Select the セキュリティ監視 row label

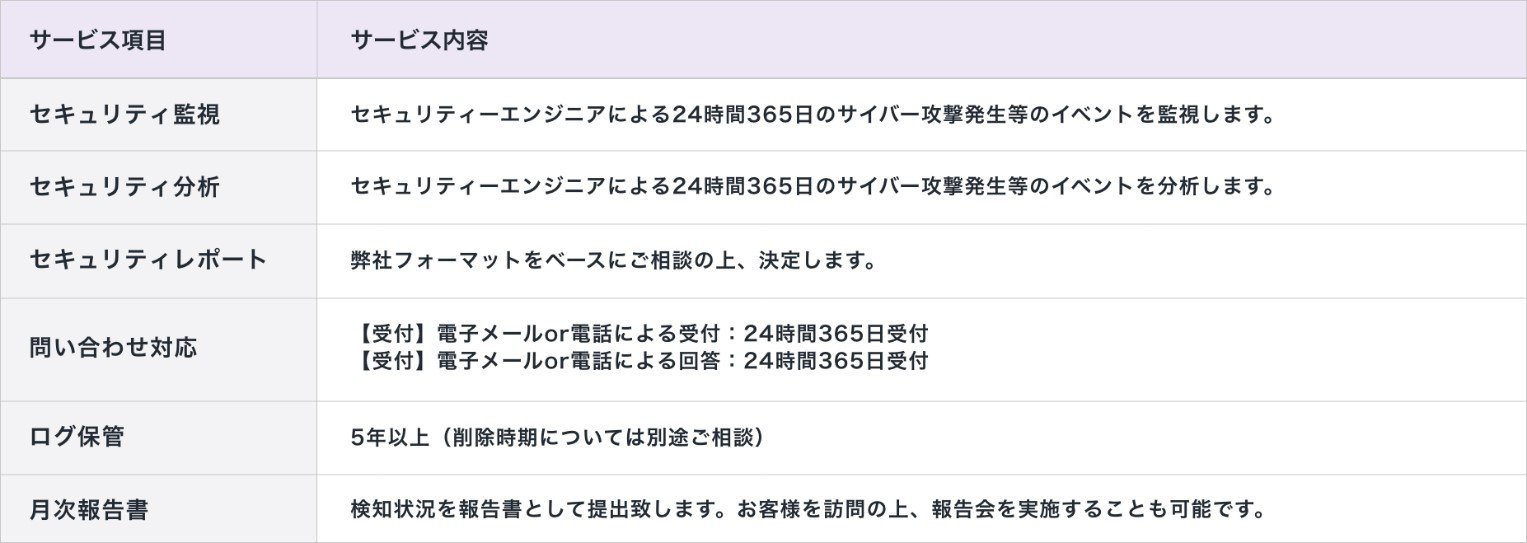[x=125, y=114]
